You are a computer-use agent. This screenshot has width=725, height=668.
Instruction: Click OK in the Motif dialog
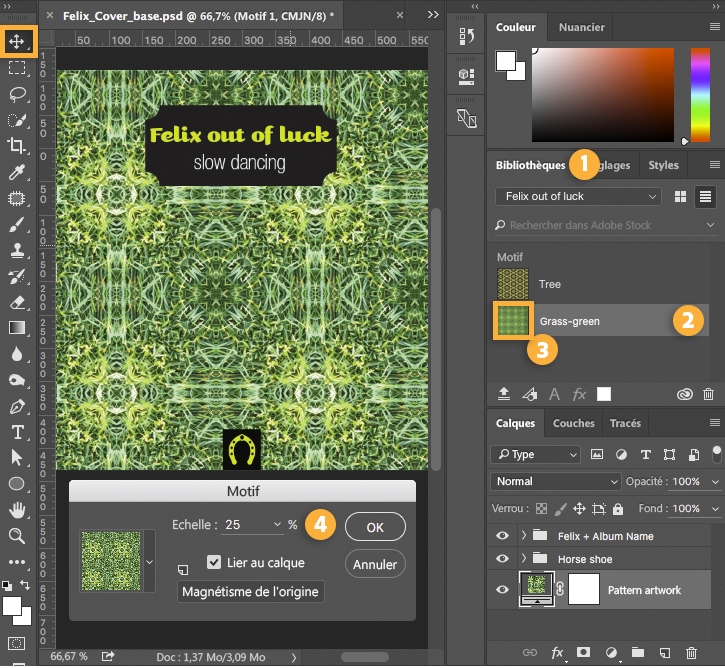pyautogui.click(x=375, y=526)
